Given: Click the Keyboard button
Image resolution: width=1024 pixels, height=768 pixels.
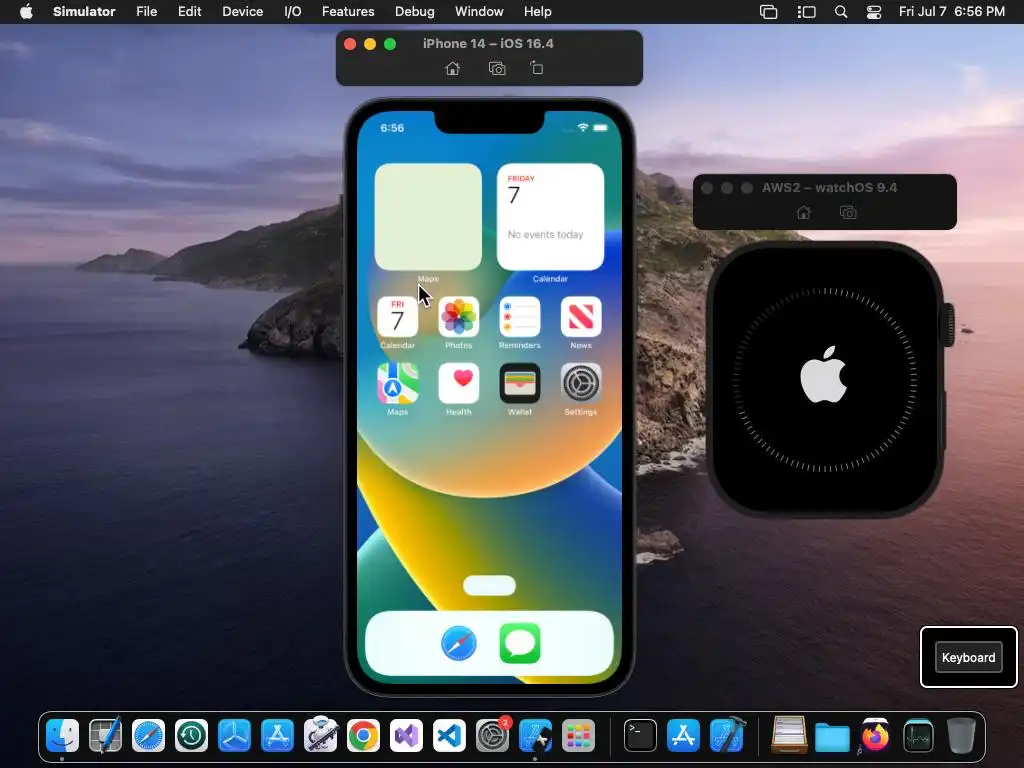Looking at the screenshot, I should [x=968, y=658].
